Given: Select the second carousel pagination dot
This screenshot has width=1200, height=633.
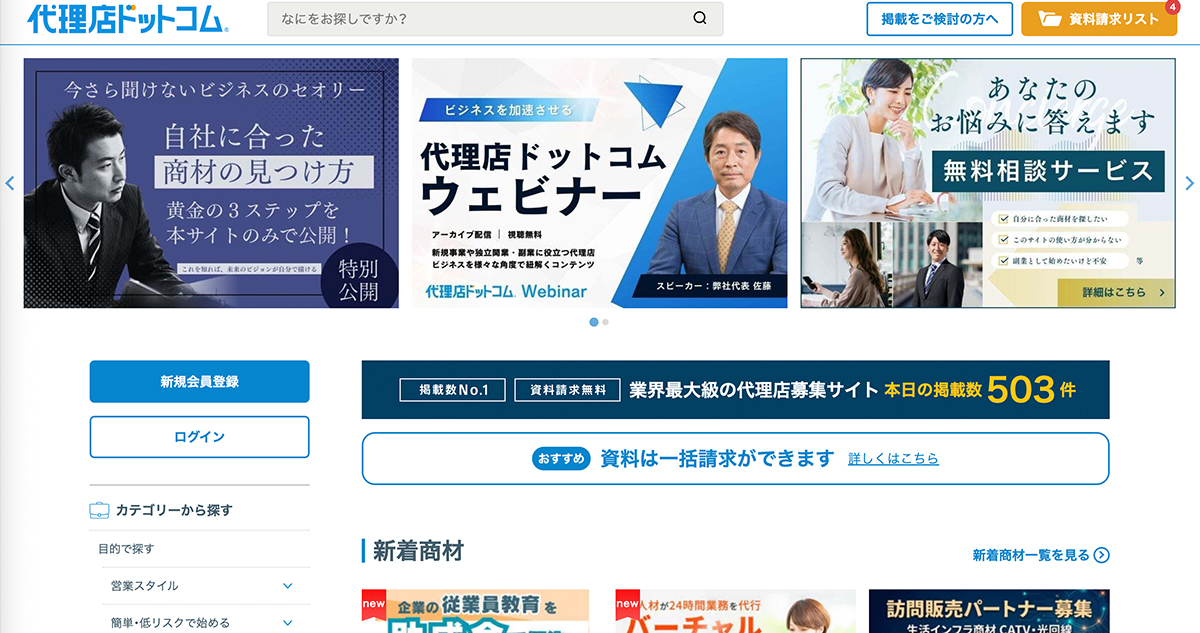Looking at the screenshot, I should coord(606,322).
